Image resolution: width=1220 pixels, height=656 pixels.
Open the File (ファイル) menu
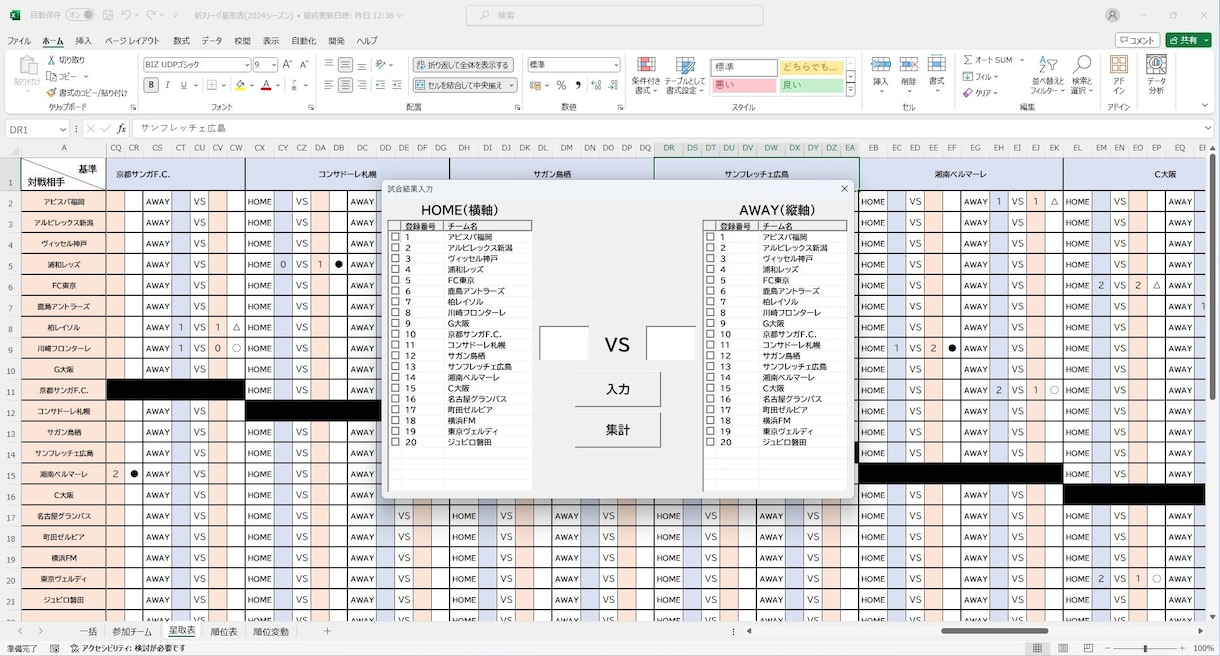(19, 41)
